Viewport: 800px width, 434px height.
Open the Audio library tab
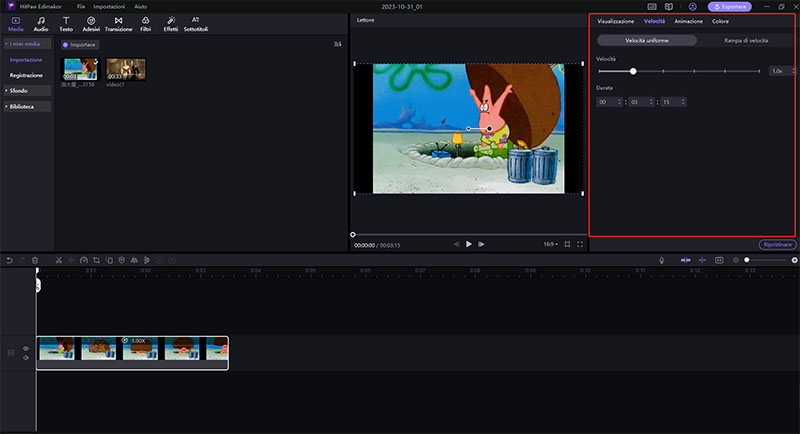click(41, 24)
